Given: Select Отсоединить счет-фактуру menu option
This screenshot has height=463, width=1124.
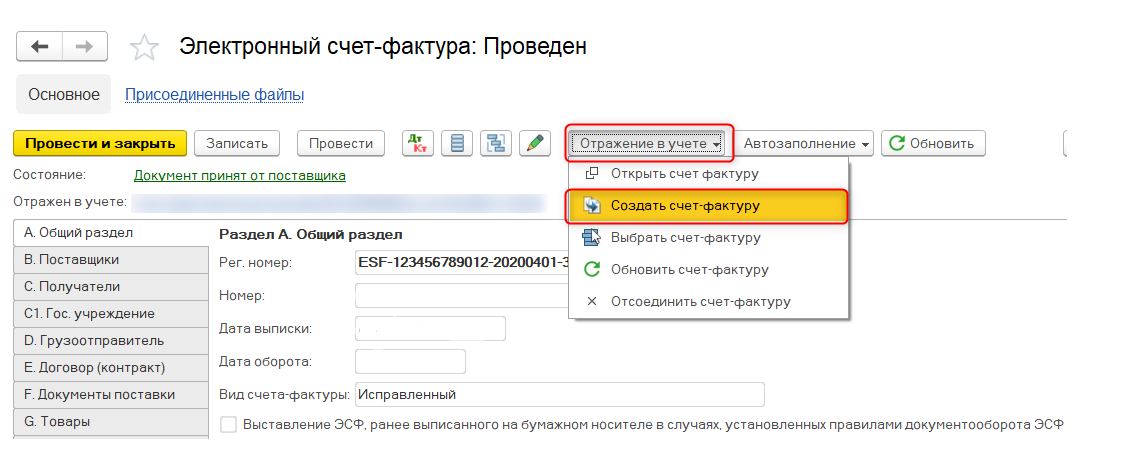Looking at the screenshot, I should pyautogui.click(x=700, y=301).
